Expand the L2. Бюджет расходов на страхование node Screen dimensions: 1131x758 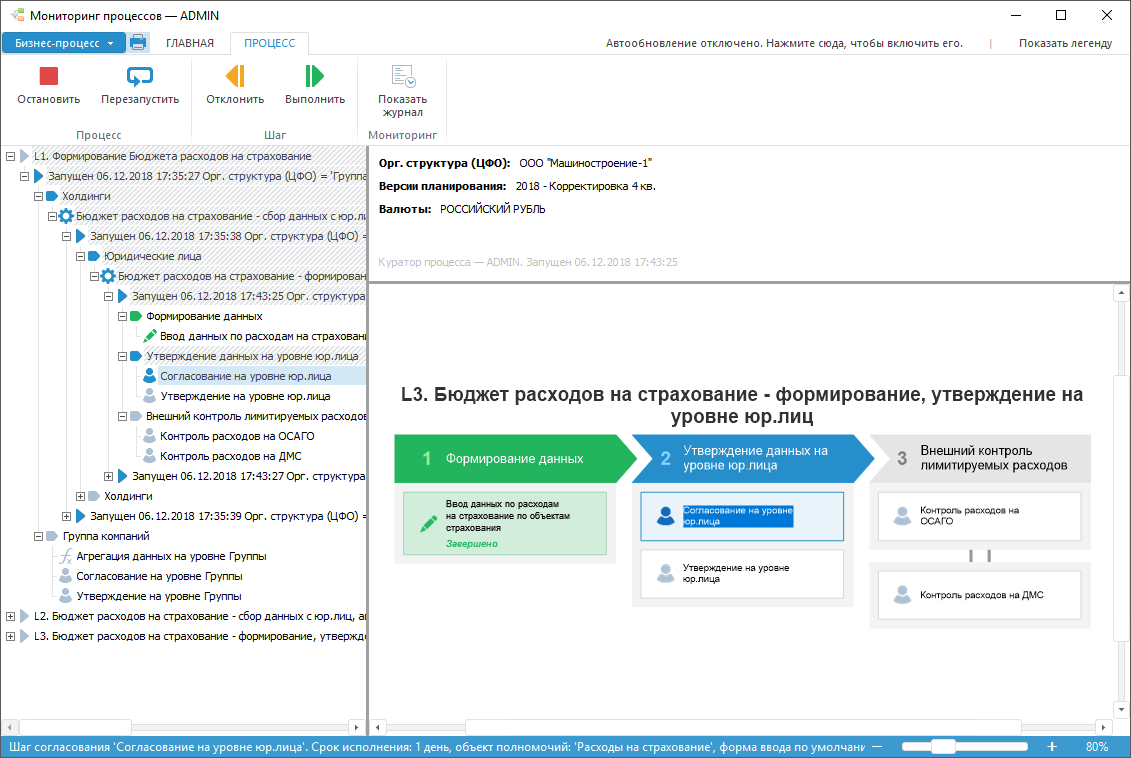tap(10, 616)
